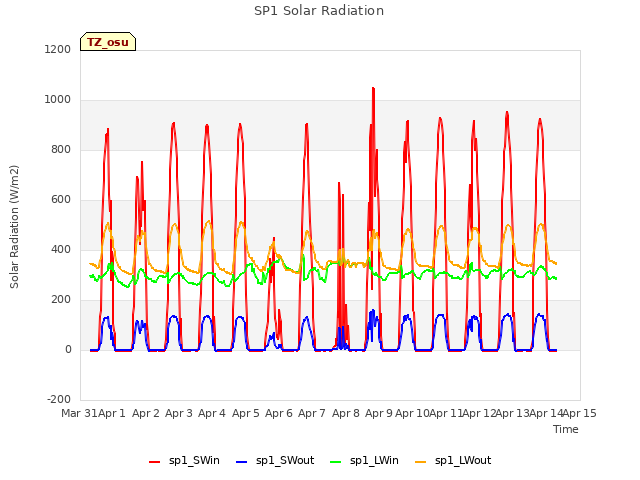Click the Time axis title
This screenshot has width=640, height=480.
coord(566,429)
